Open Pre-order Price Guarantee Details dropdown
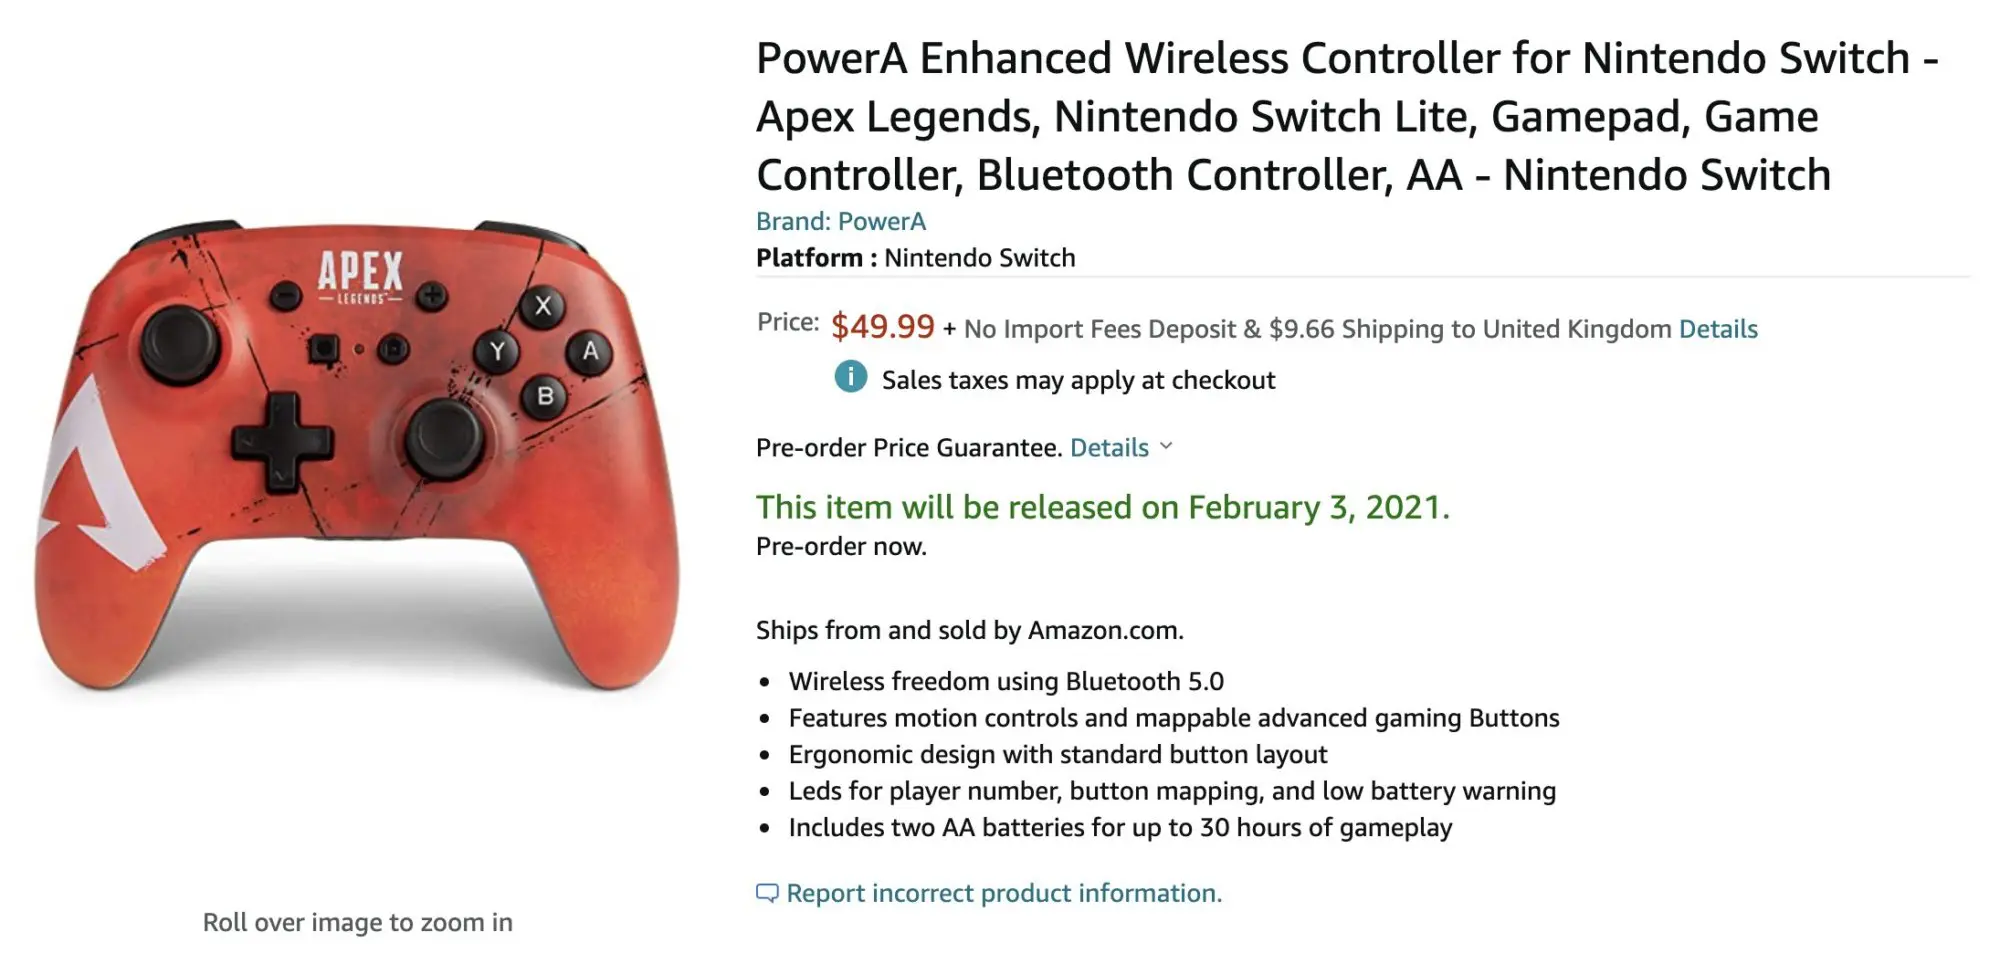Viewport: 2000px width, 953px height. tap(1109, 447)
